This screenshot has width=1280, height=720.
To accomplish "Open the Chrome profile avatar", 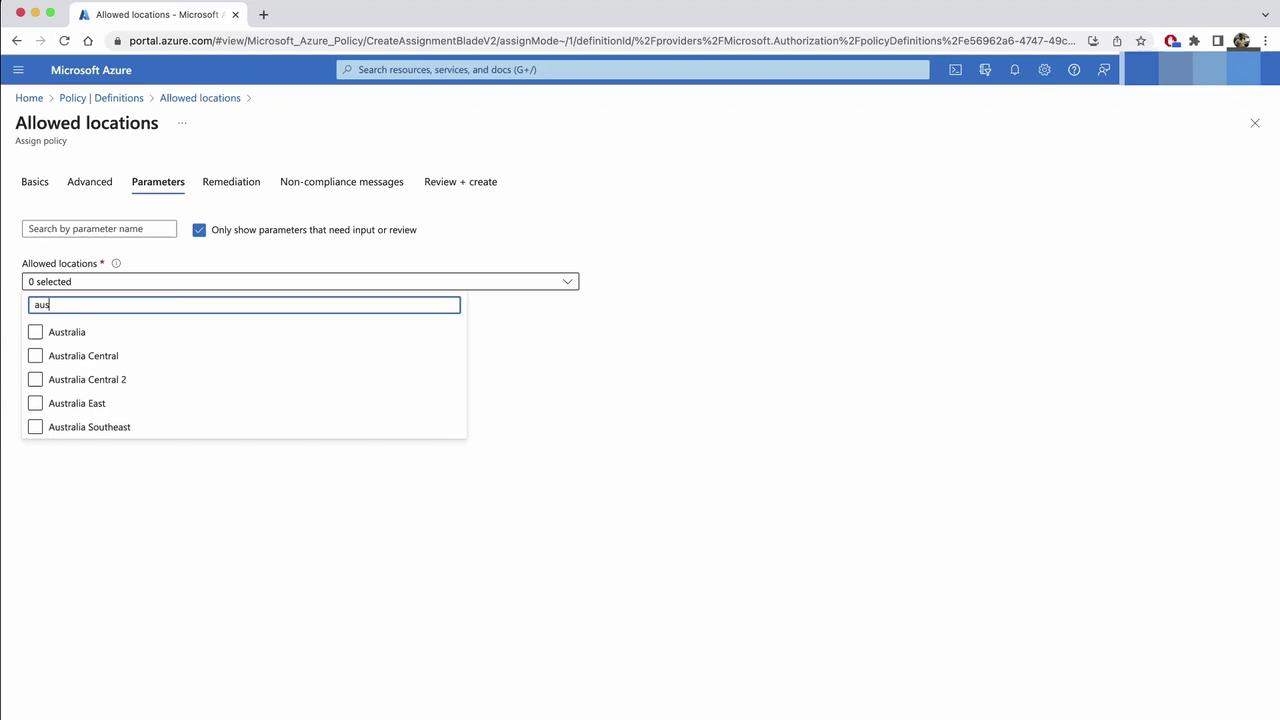I will pyautogui.click(x=1242, y=41).
